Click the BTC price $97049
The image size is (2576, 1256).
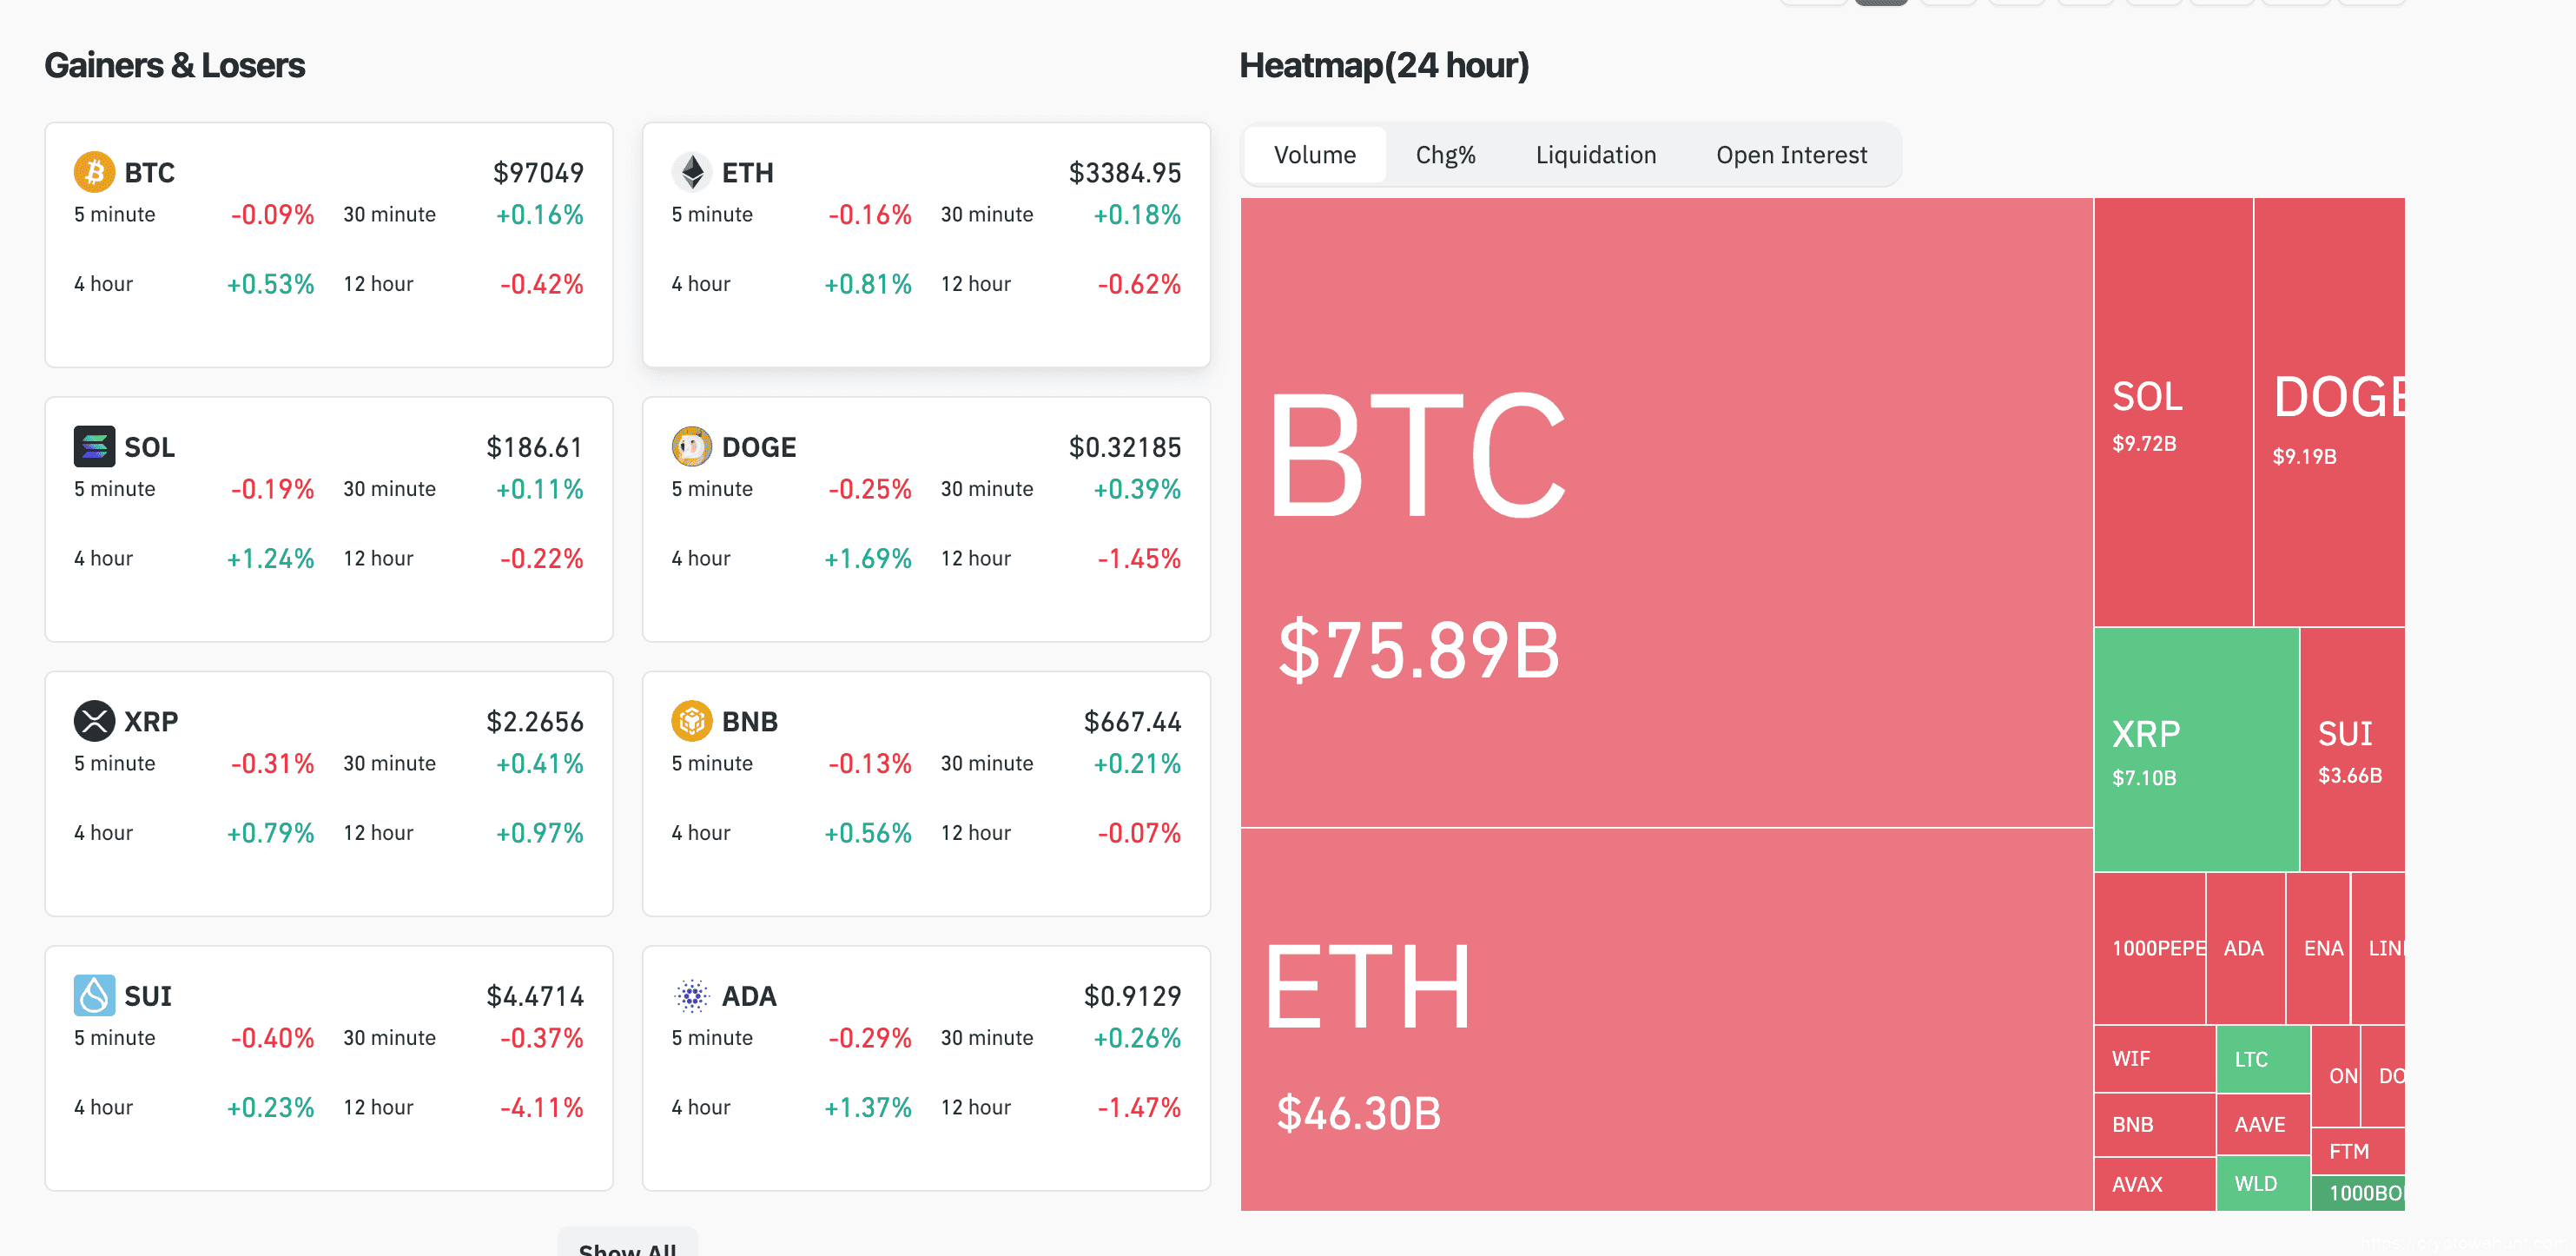pos(538,173)
